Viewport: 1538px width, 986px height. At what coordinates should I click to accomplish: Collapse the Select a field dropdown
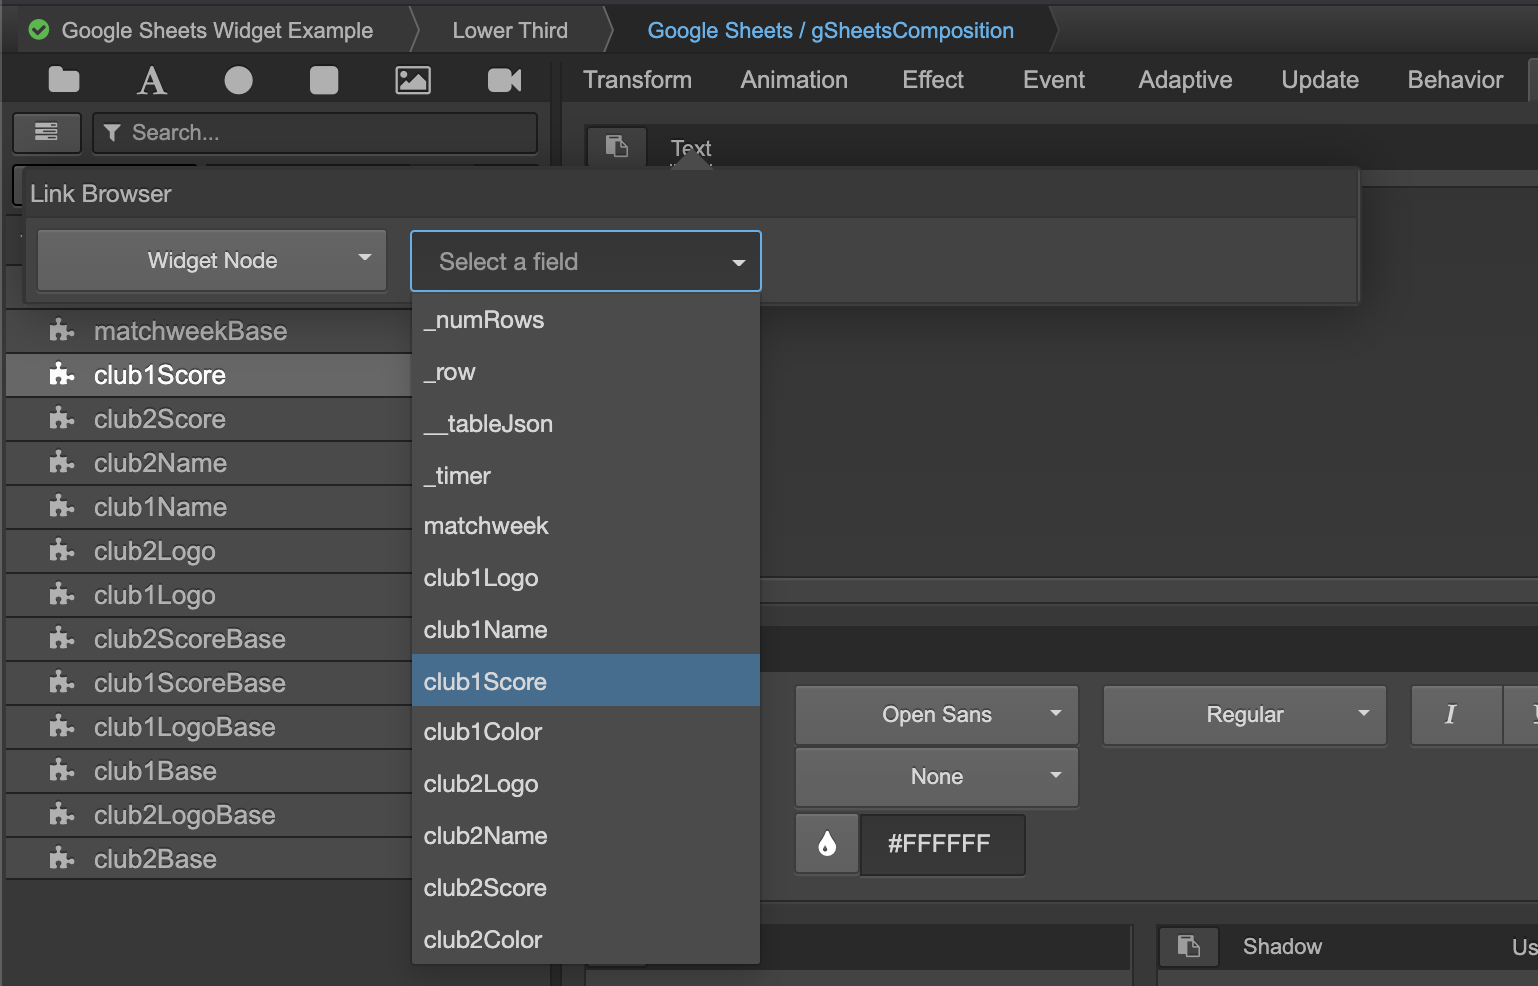click(586, 261)
